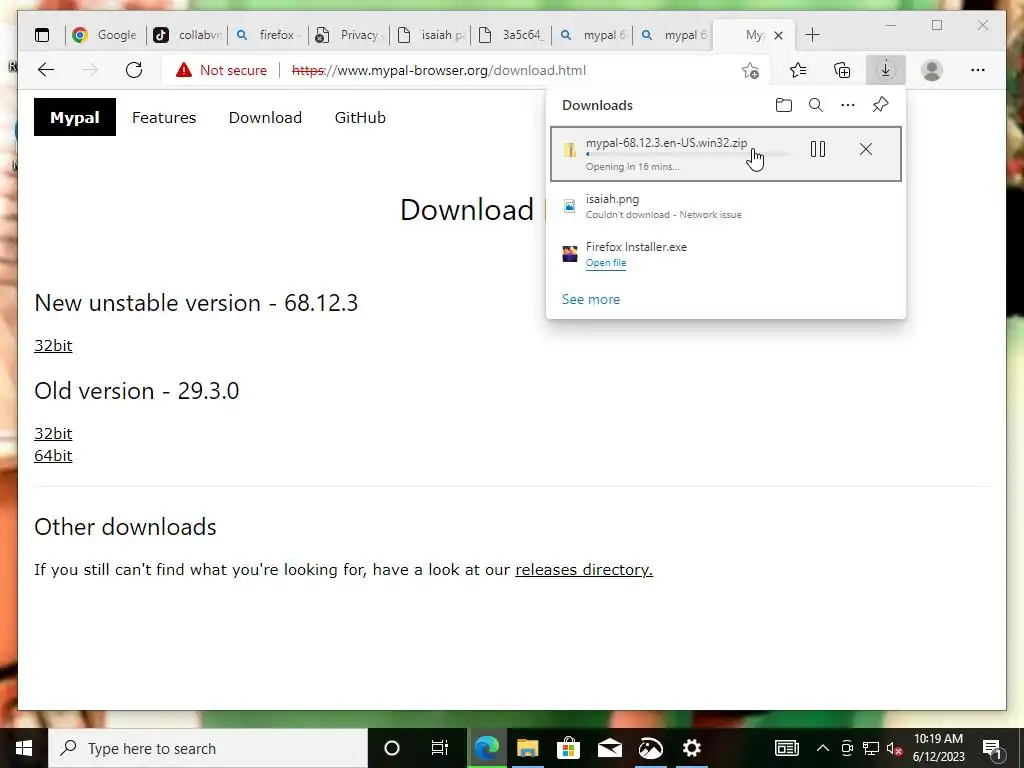
Task: Switch to the isaiah page tab
Action: point(430,35)
